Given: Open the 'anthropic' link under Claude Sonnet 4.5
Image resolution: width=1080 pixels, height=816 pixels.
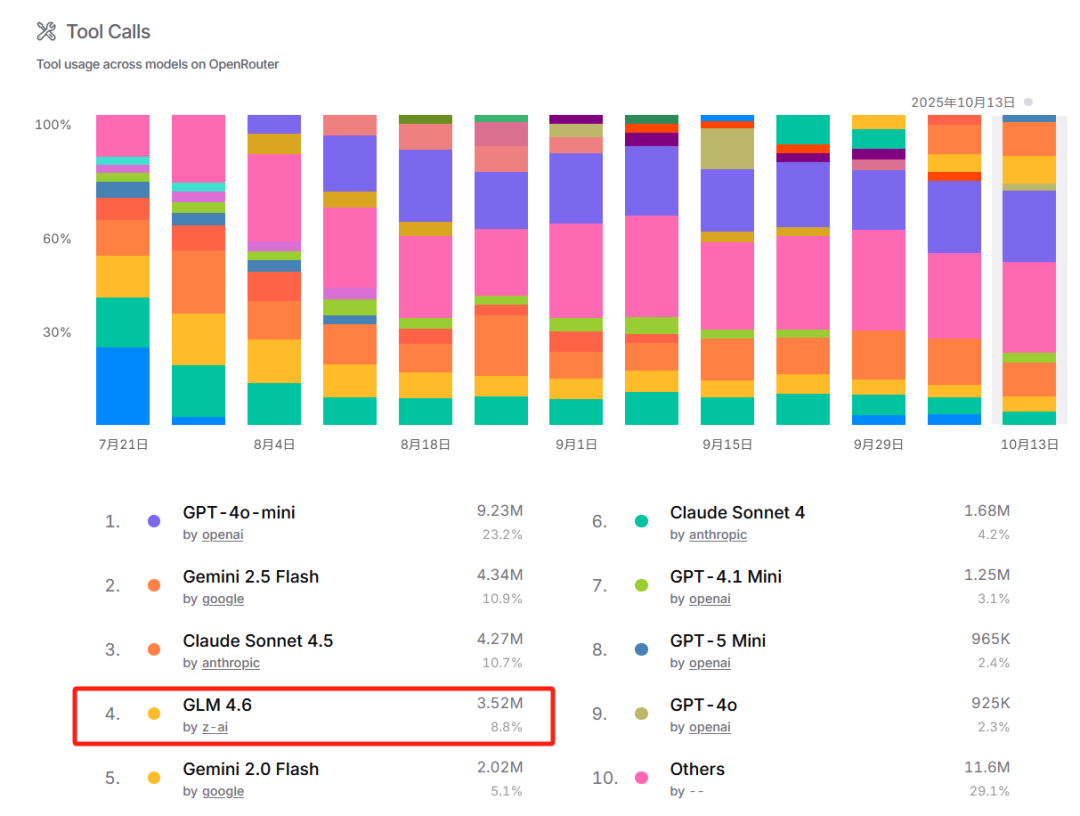Looking at the screenshot, I should pos(231,662).
